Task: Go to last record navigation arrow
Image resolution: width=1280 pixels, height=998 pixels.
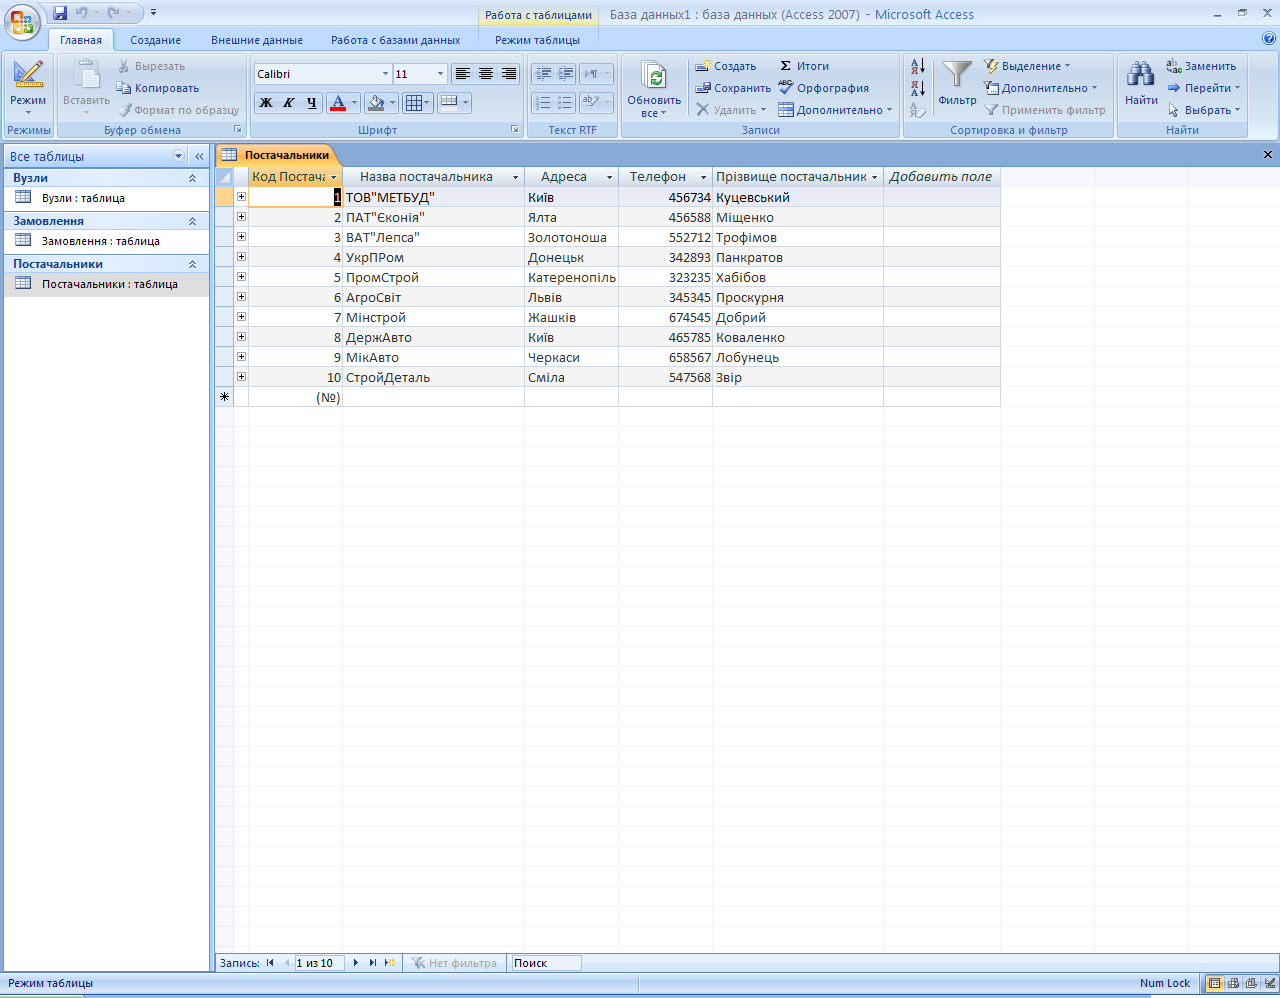Action: tap(373, 963)
